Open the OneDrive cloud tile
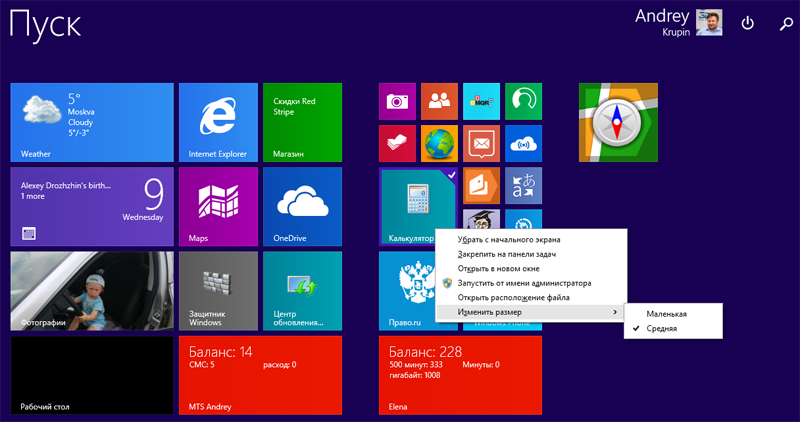This screenshot has height=422, width=800. 303,207
